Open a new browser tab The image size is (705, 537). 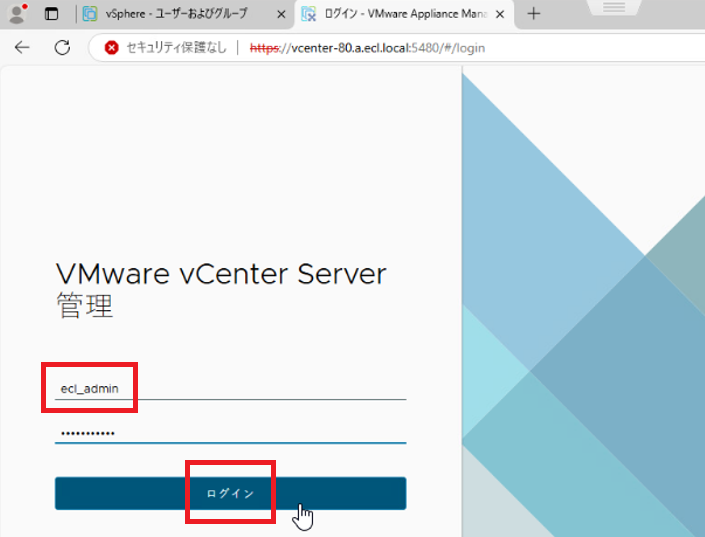pyautogui.click(x=533, y=14)
